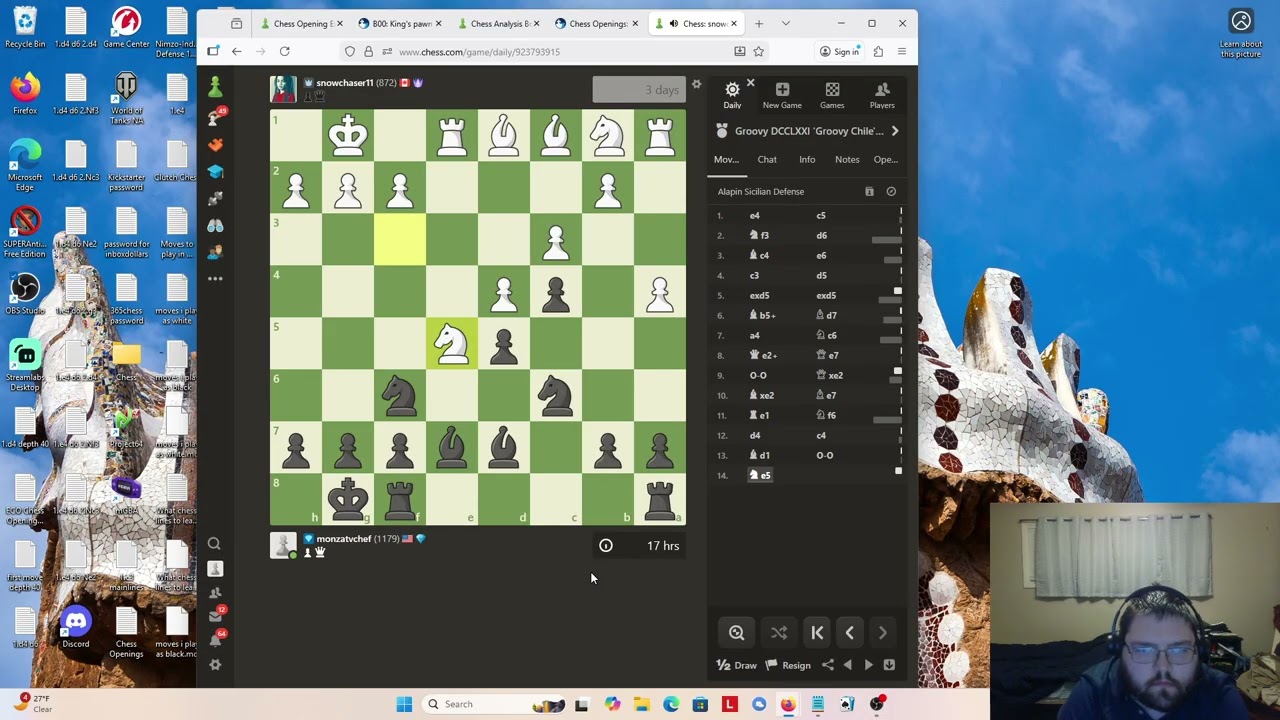Switch to the Moves sub-tab

coord(726,159)
